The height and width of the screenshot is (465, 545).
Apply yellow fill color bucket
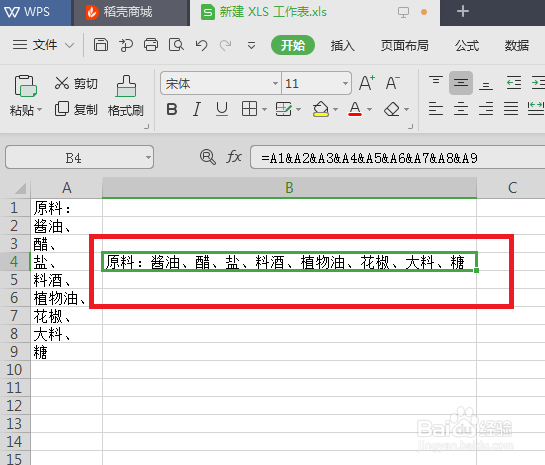click(320, 109)
